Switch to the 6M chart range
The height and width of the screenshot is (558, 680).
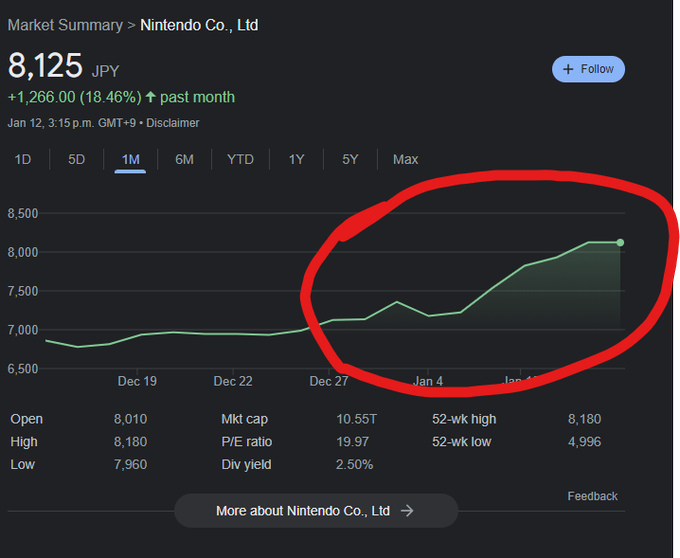[184, 159]
